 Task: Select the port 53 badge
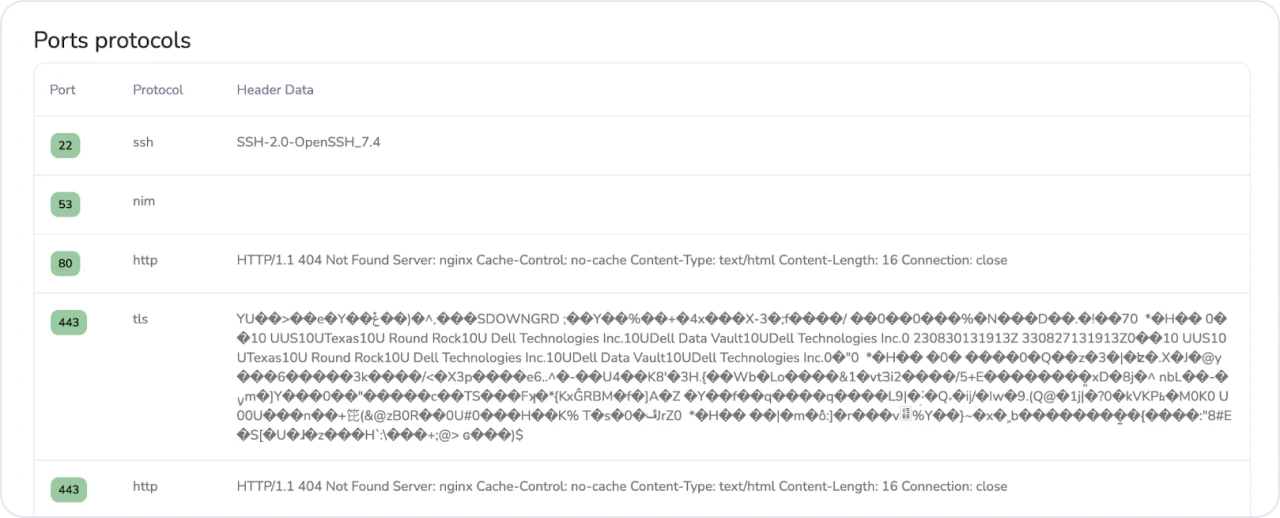(65, 205)
